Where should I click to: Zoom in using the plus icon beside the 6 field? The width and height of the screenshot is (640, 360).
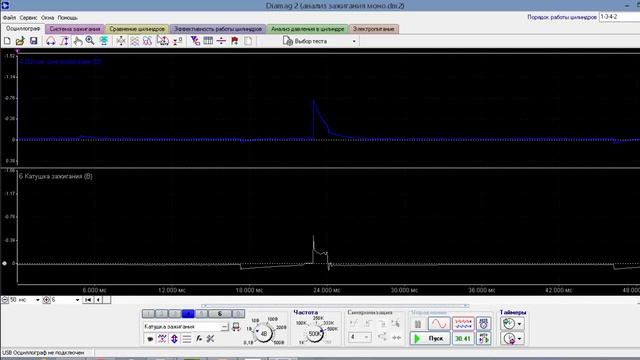pyautogui.click(x=46, y=300)
